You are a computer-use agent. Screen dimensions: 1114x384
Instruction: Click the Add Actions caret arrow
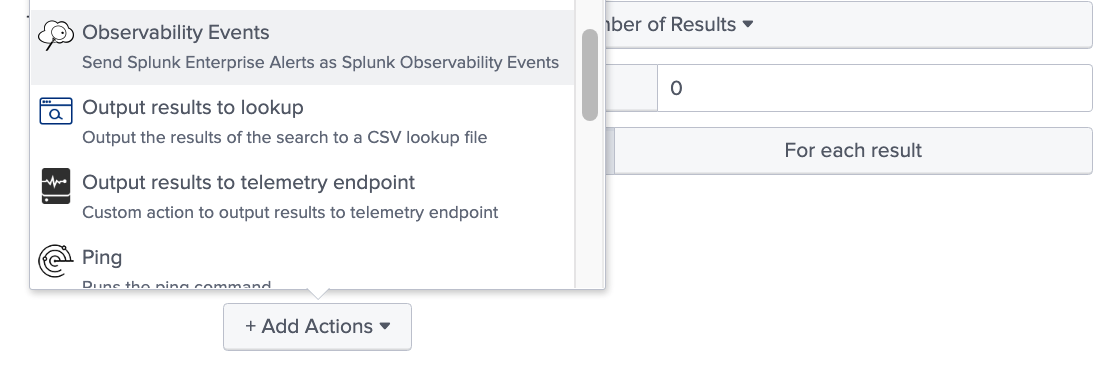[x=385, y=326]
